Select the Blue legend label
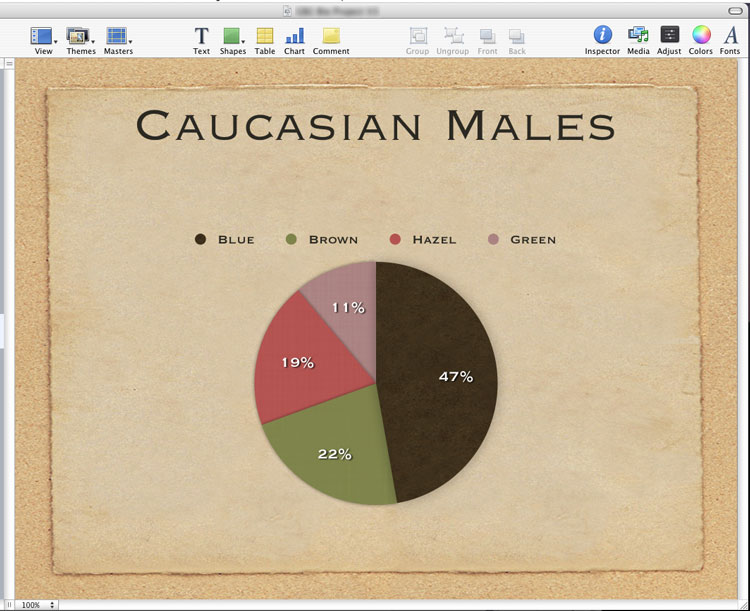Screen dimensions: 750x611 coord(236,240)
